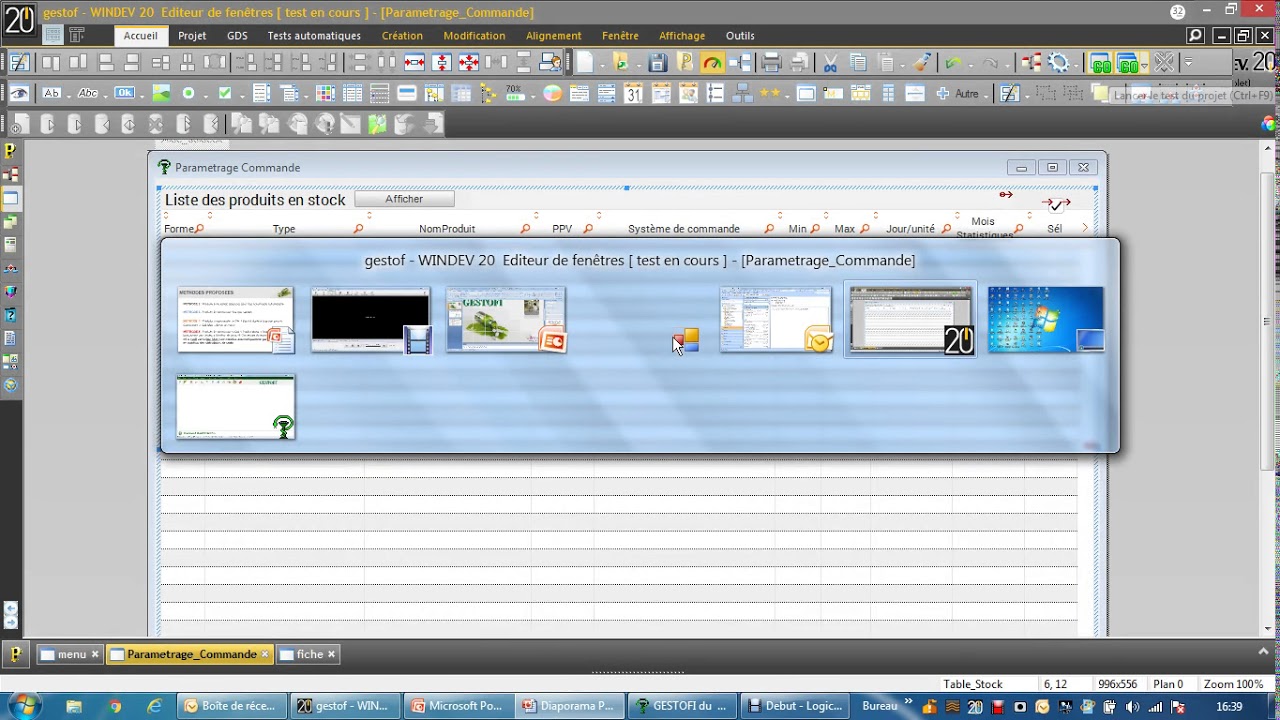Screen dimensions: 1280x720
Task: Insert a radio button control
Action: (188, 93)
